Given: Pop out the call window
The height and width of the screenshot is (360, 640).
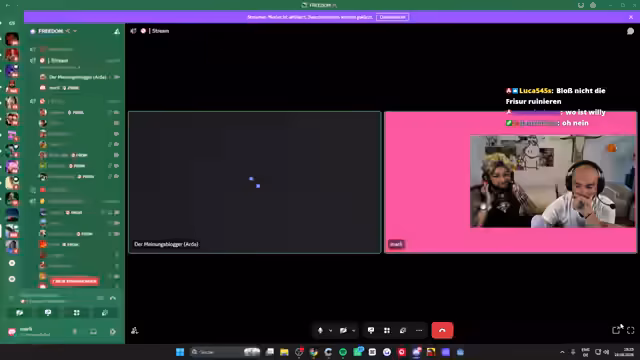Looking at the screenshot, I should click(616, 330).
